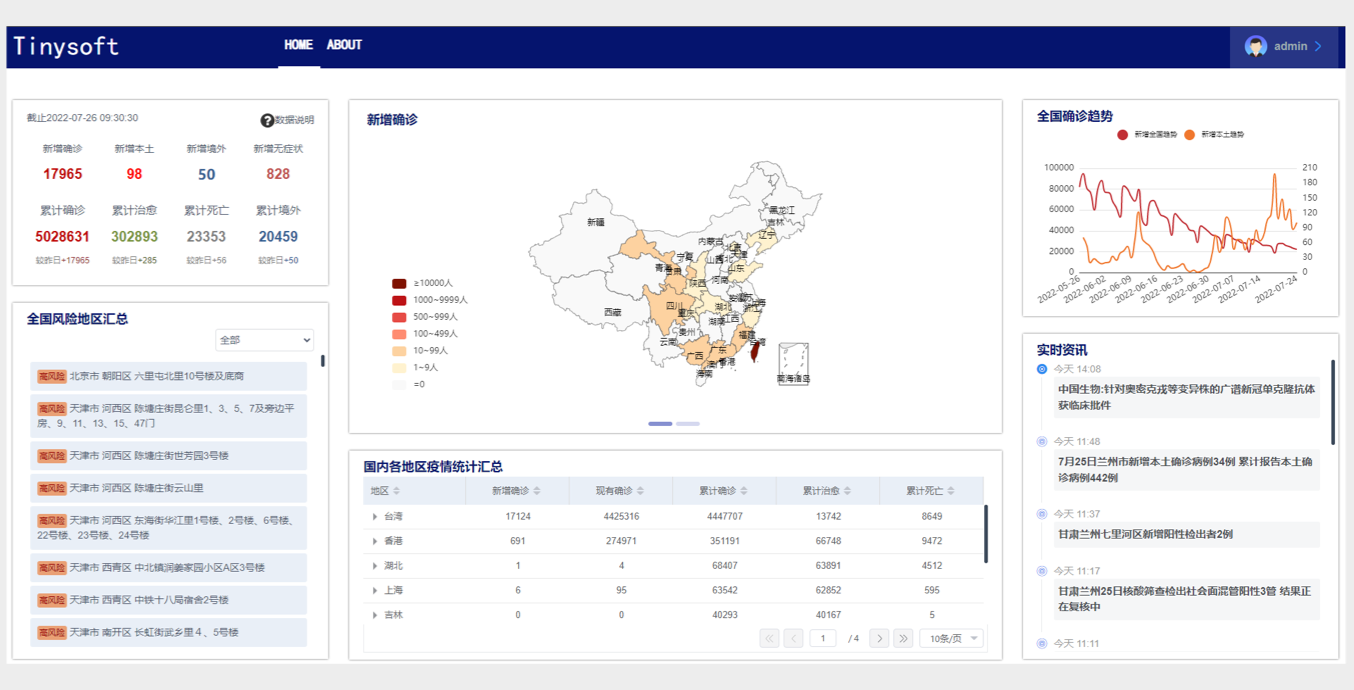Image resolution: width=1354 pixels, height=690 pixels.
Task: Click the 今天 14:08 timeline dot icon
Action: (x=1042, y=369)
